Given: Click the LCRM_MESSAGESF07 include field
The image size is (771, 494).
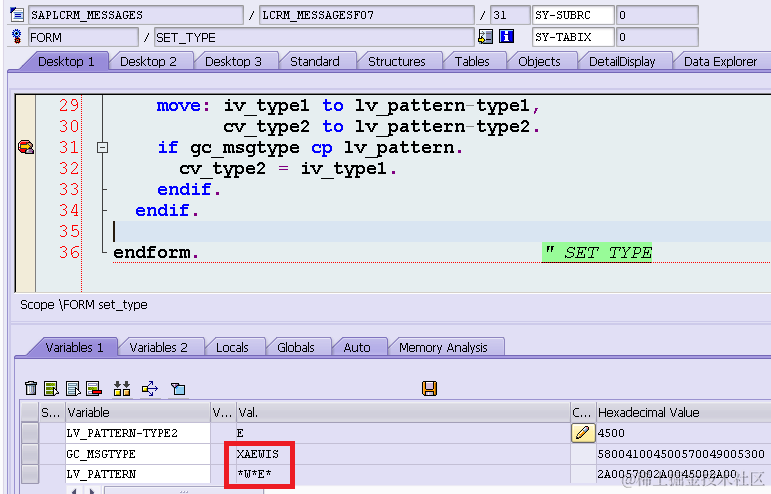Looking at the screenshot, I should [x=366, y=15].
